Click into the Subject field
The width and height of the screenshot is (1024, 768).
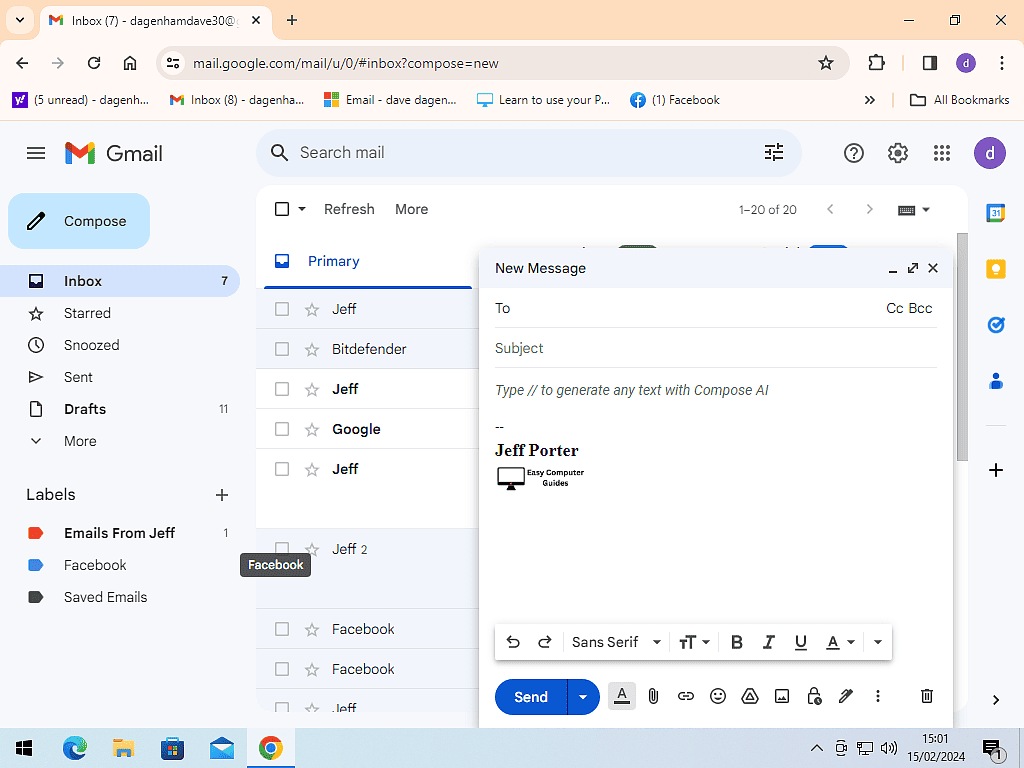[x=715, y=348]
